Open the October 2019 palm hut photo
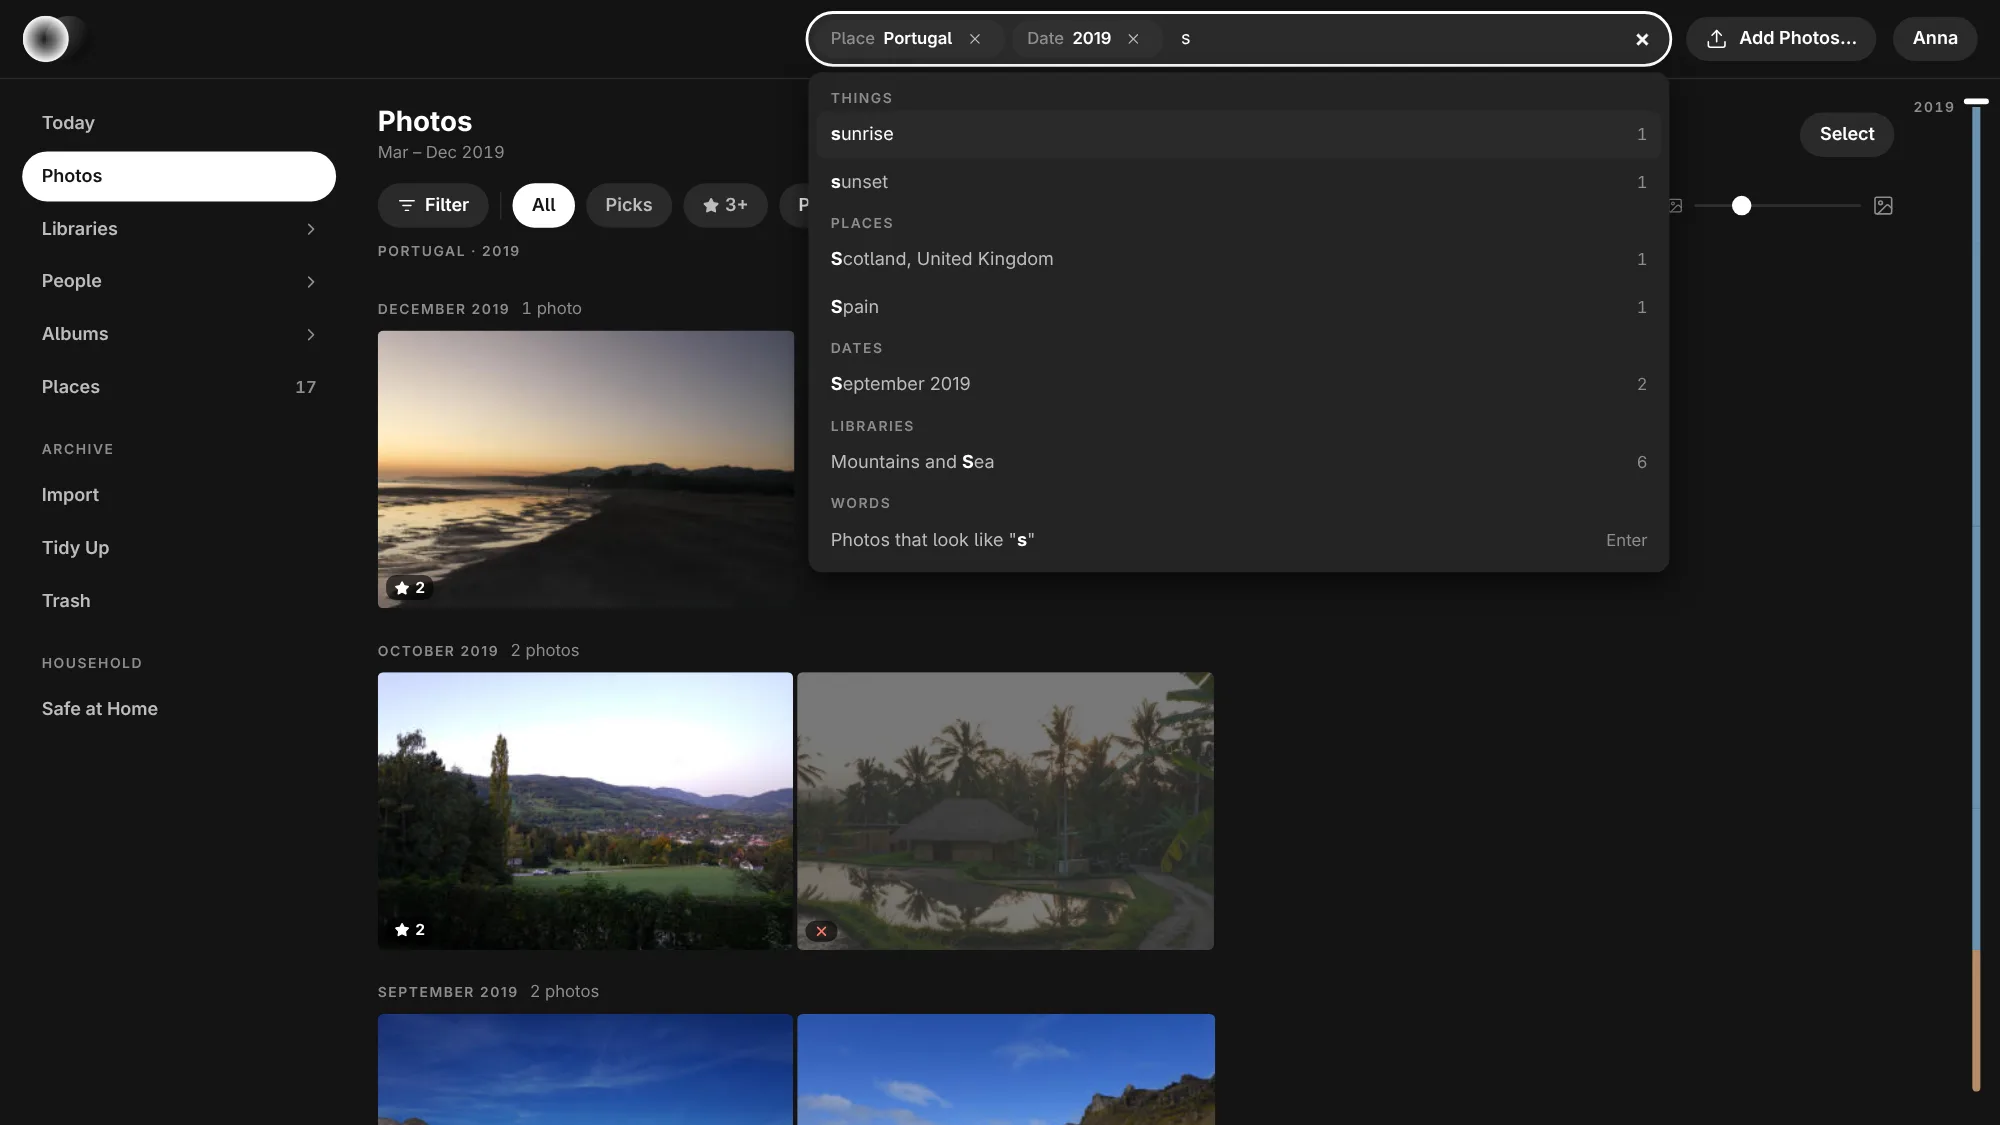This screenshot has height=1125, width=2000. tap(1005, 811)
